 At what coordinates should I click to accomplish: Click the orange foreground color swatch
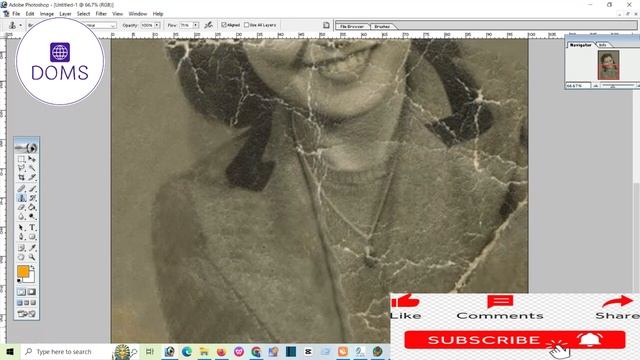pyautogui.click(x=23, y=271)
